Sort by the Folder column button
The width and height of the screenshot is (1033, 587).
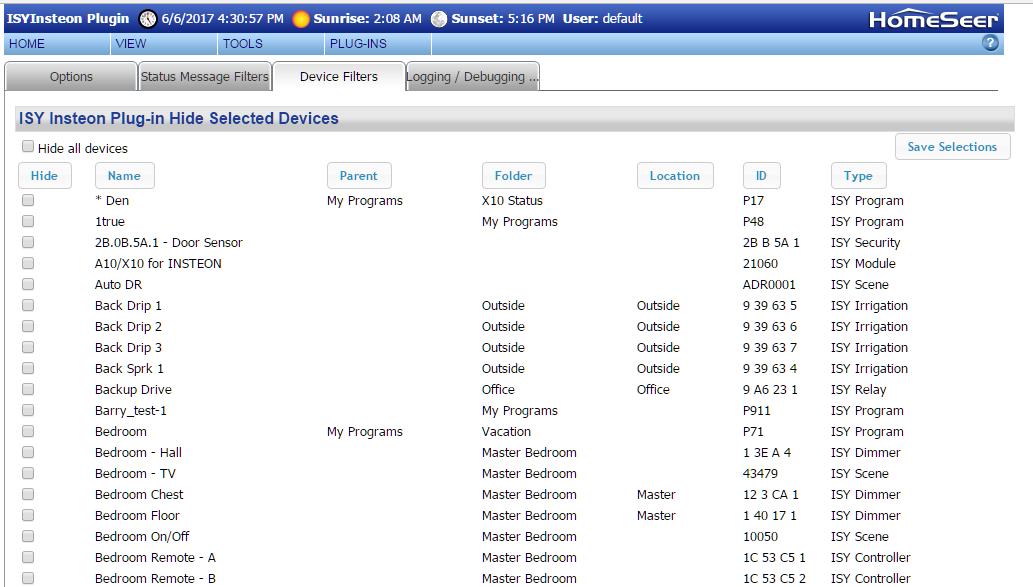pos(513,176)
